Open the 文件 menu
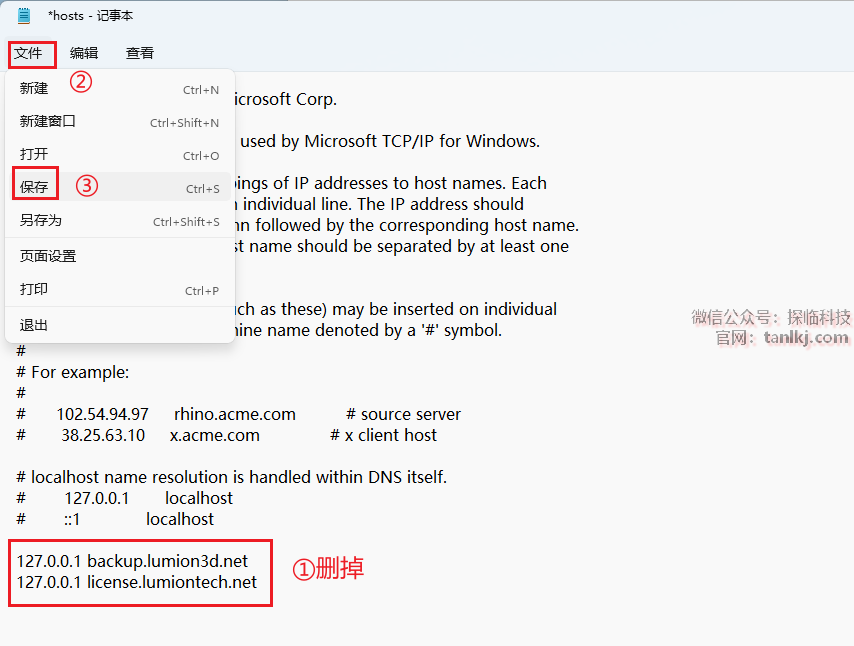854x646 pixels. [x=28, y=53]
